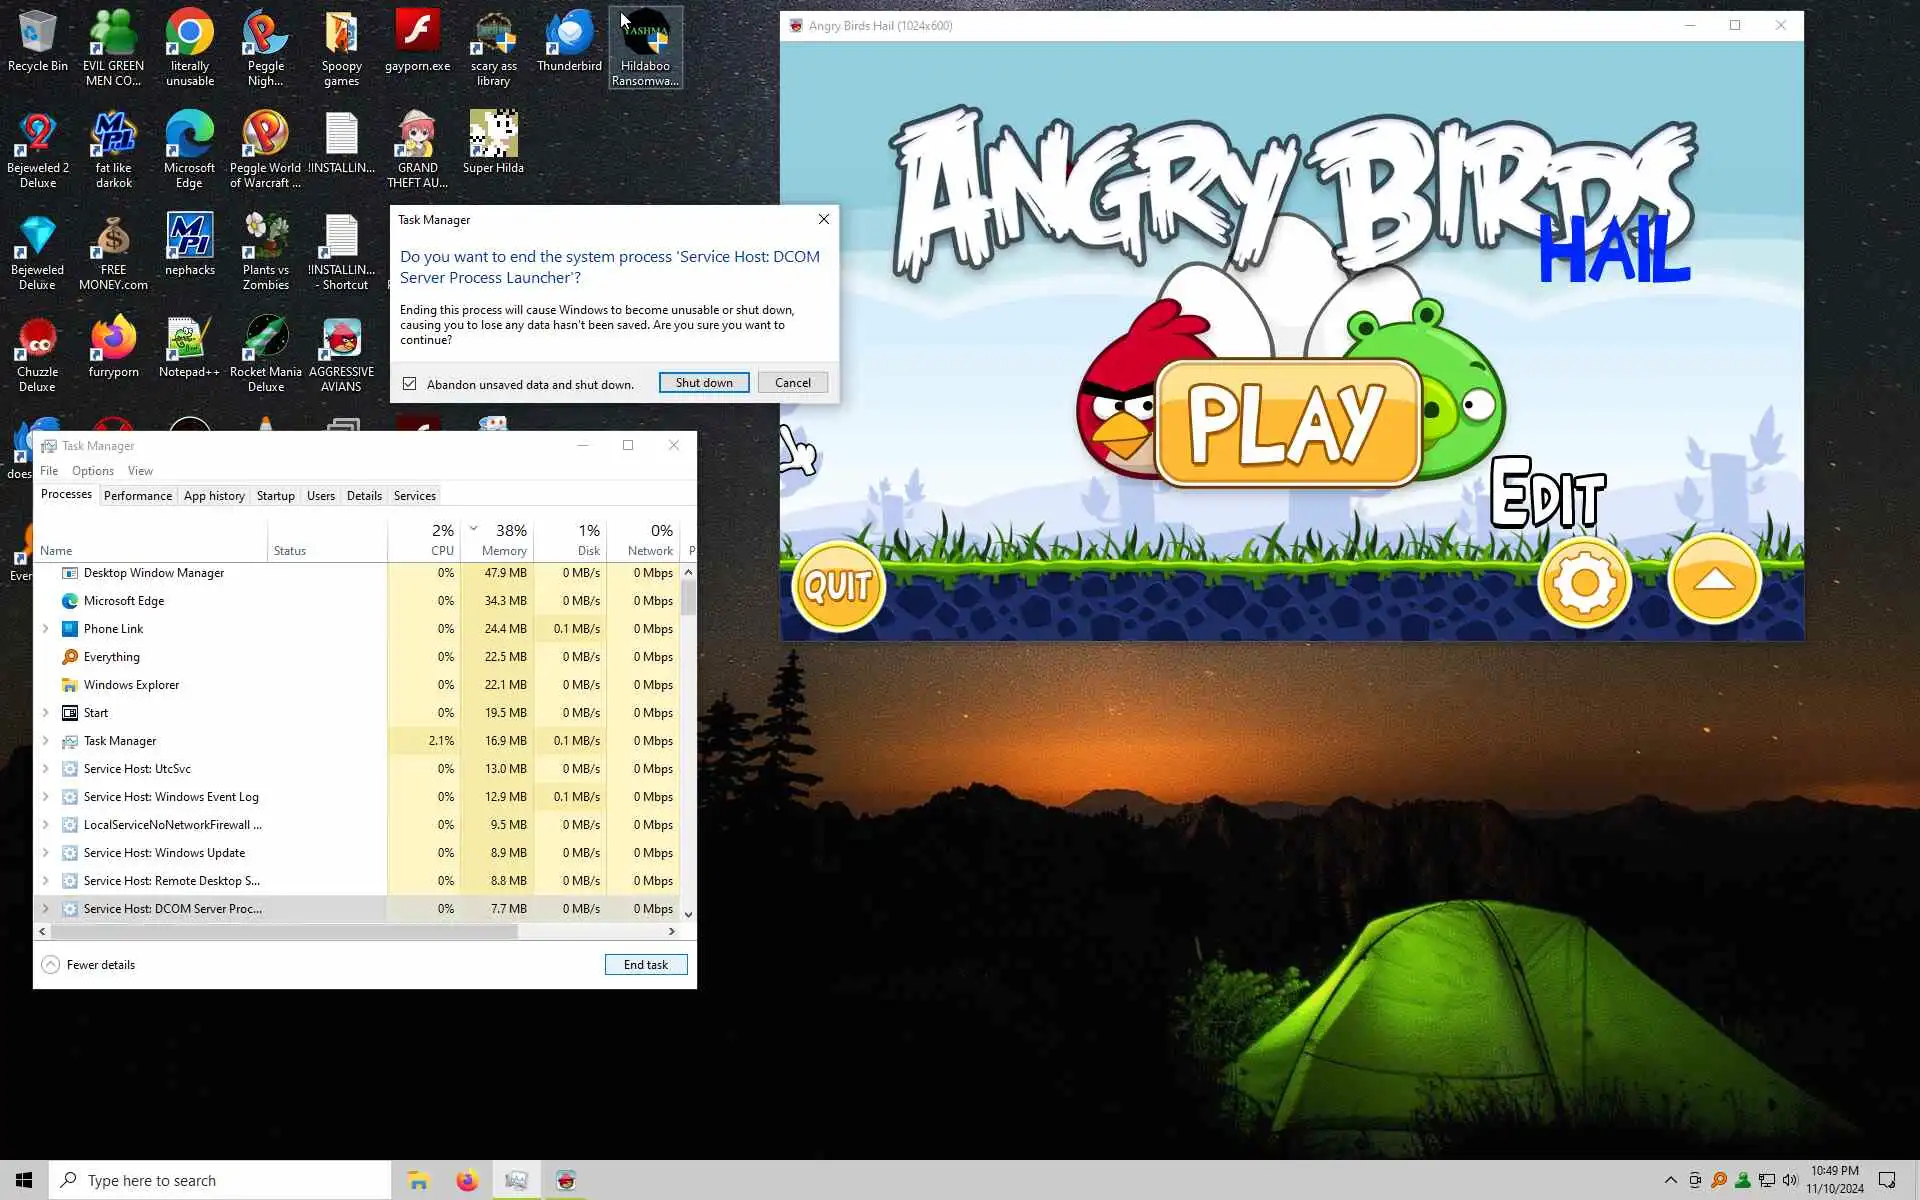Switch to the Performance tab
This screenshot has width=1920, height=1200.
tap(137, 496)
